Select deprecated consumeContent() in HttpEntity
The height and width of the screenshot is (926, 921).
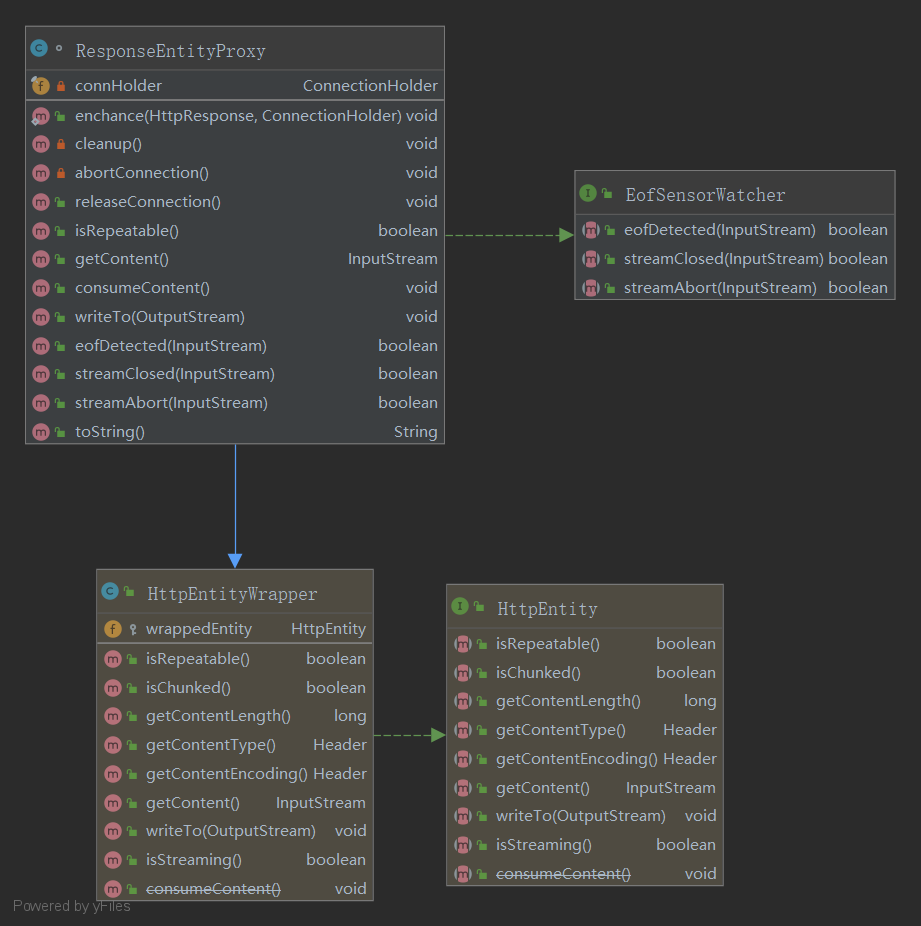tap(563, 874)
